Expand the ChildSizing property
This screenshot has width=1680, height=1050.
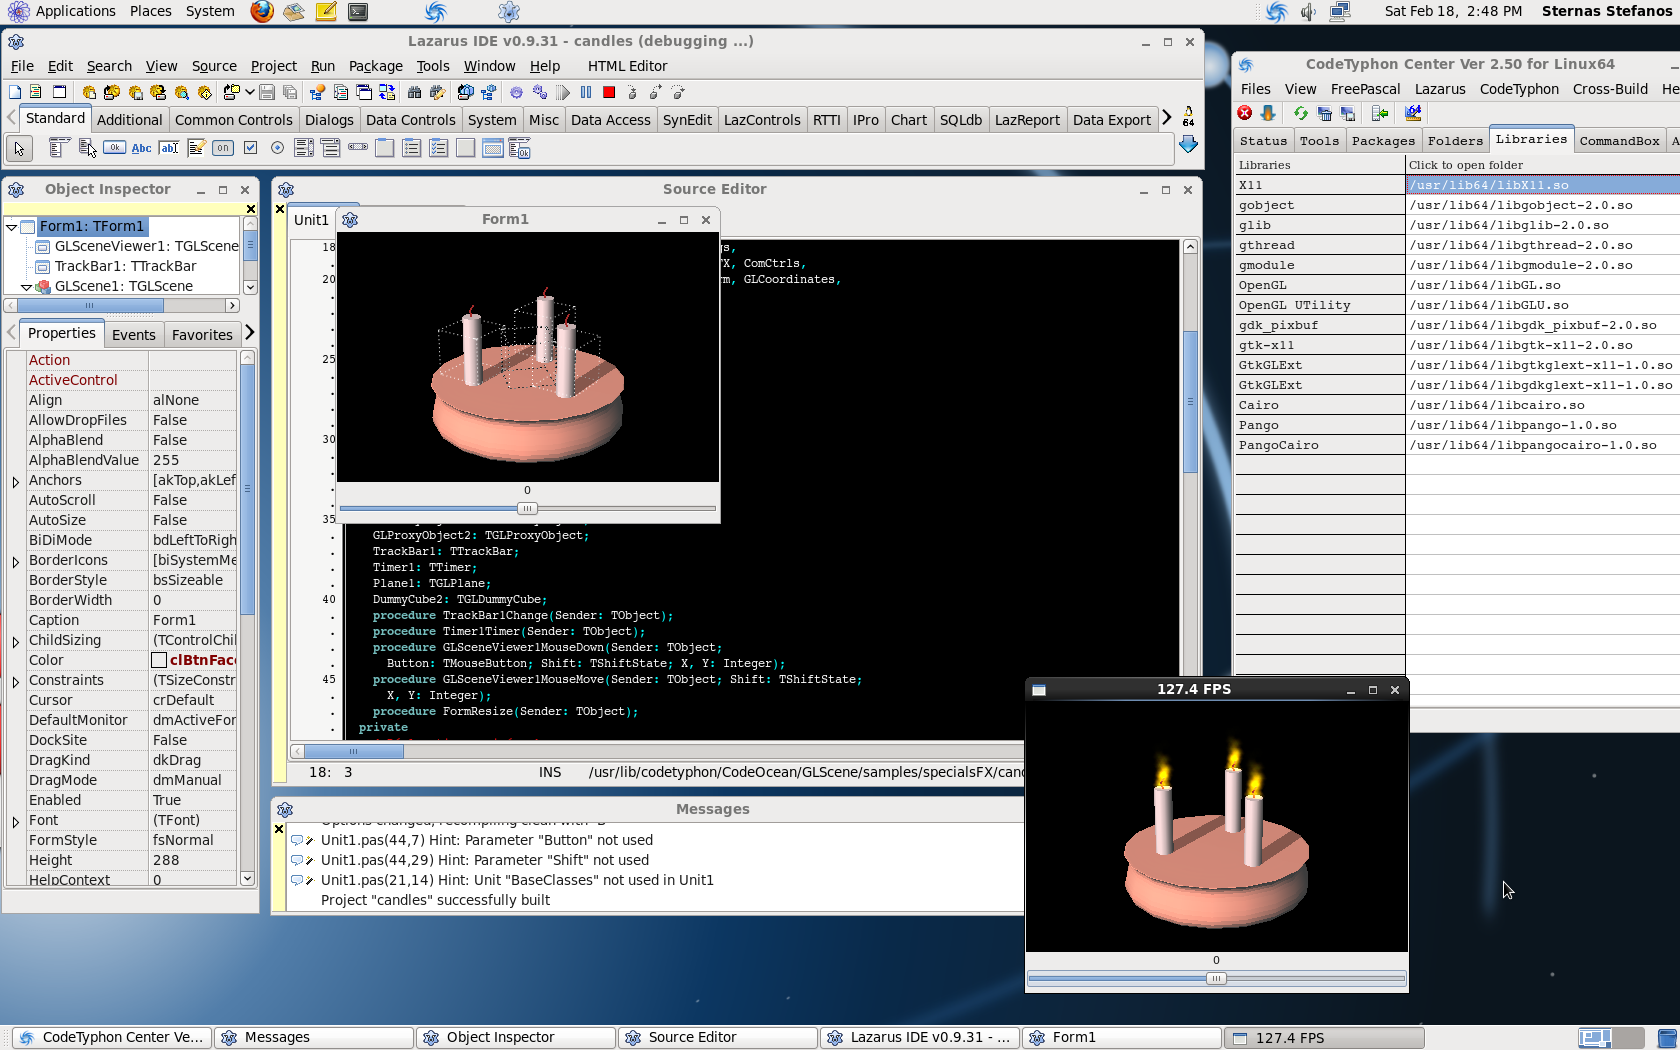click(x=16, y=641)
